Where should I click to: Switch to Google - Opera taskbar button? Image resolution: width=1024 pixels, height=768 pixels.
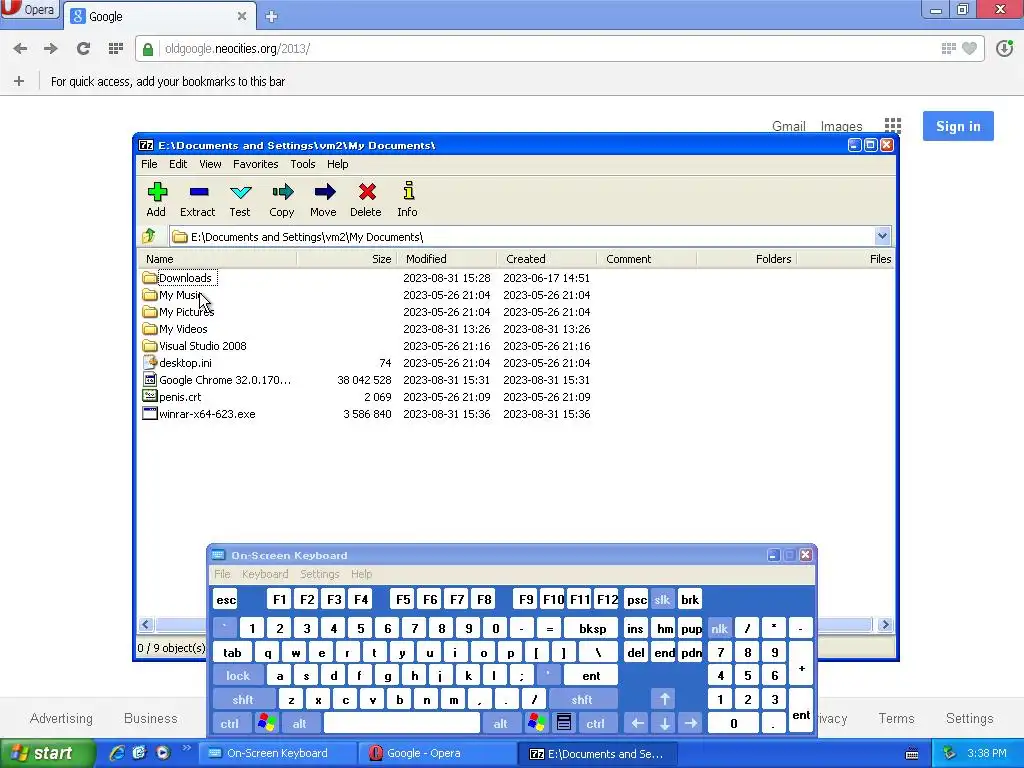coord(436,753)
